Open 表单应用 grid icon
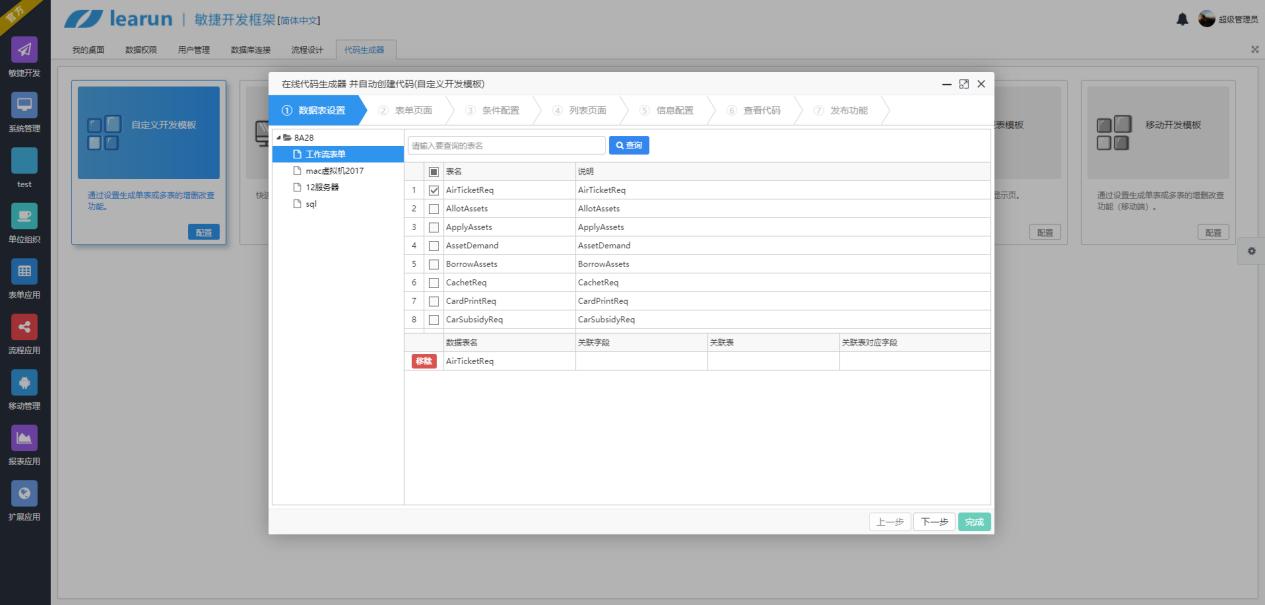Viewport: 1265px width, 605px height. click(25, 272)
